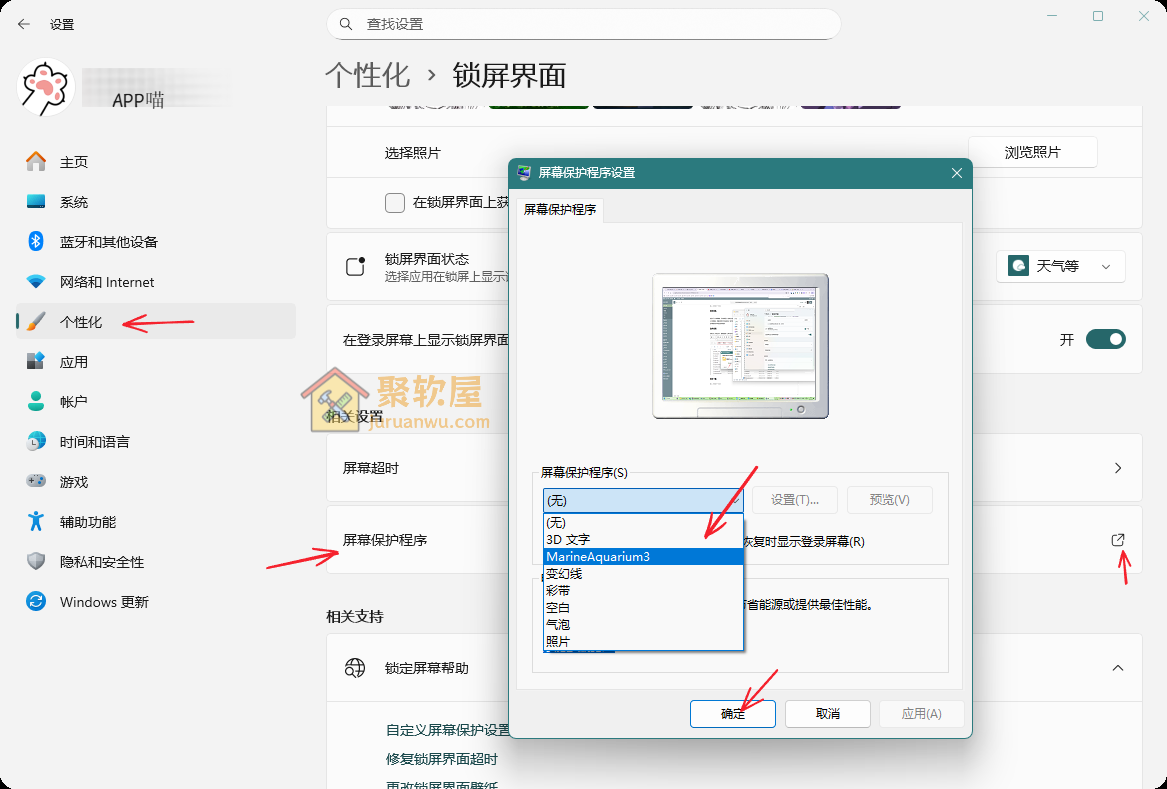The image size is (1167, 789).
Task: Toggle the lock screen on sign-in switch
Action: coord(1105,340)
